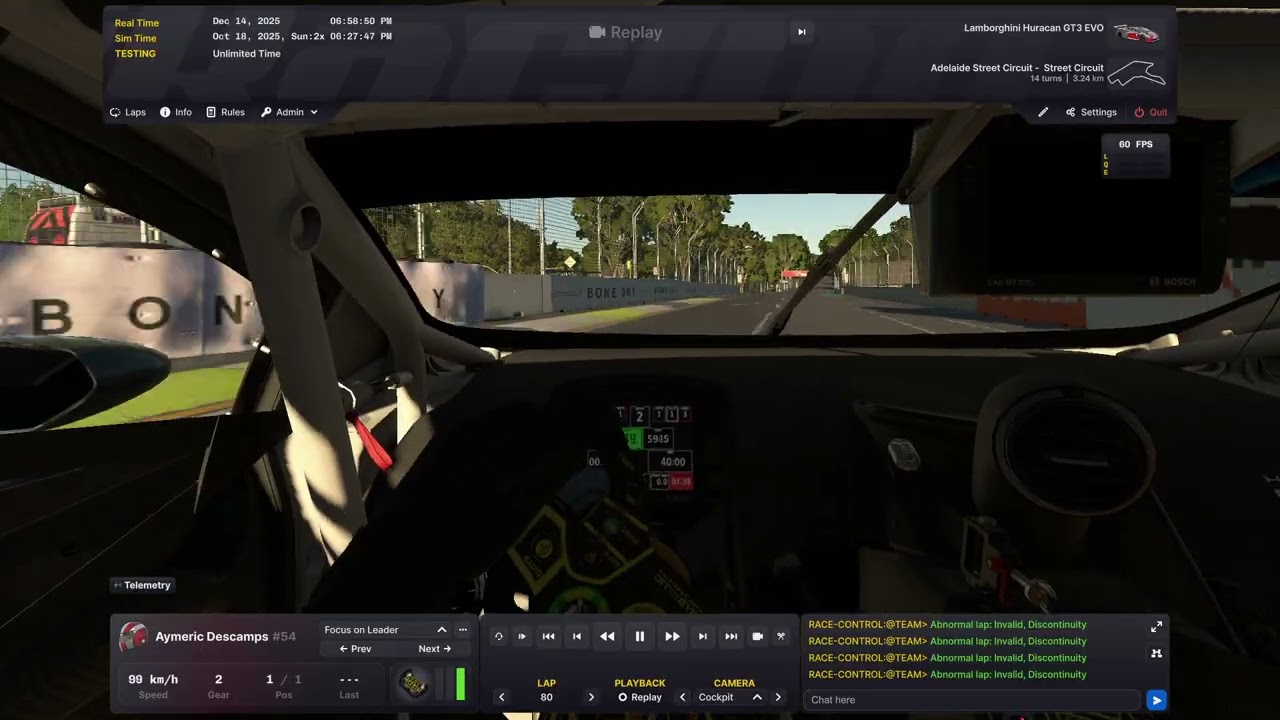Click the Lamborghini Huracan car thumbnail

[x=1137, y=33]
